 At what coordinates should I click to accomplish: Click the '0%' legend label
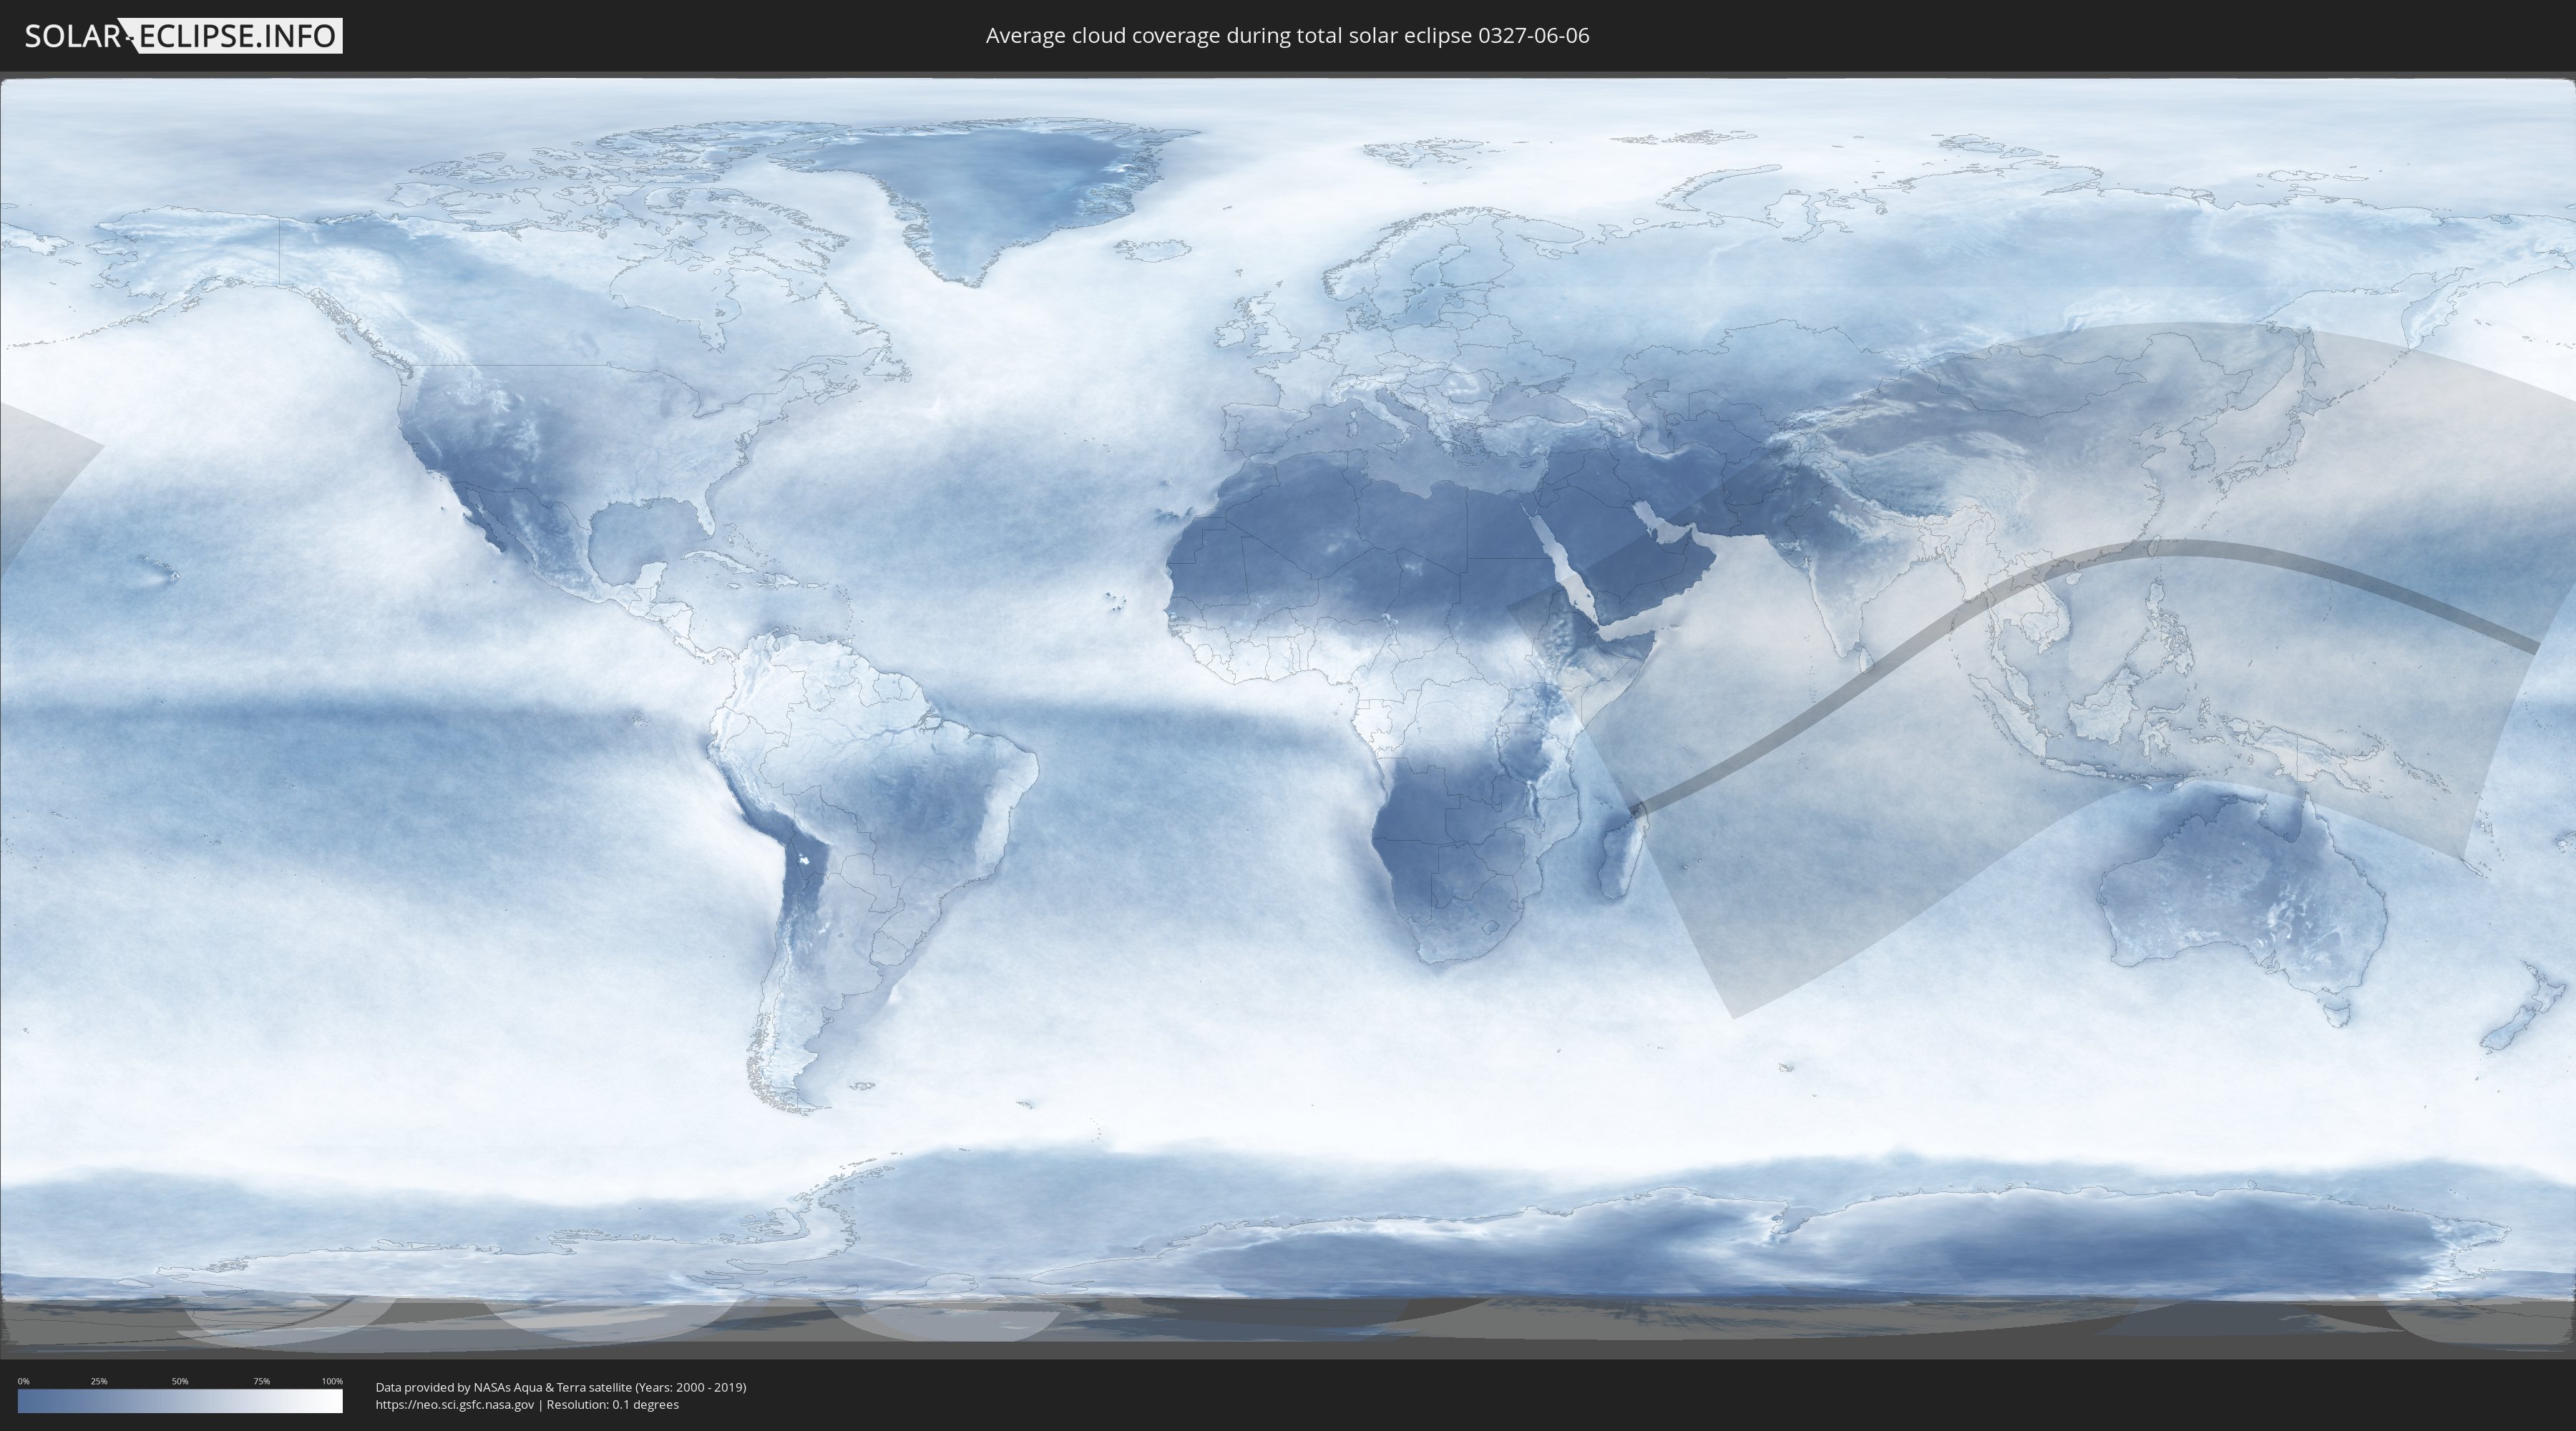[x=23, y=1381]
